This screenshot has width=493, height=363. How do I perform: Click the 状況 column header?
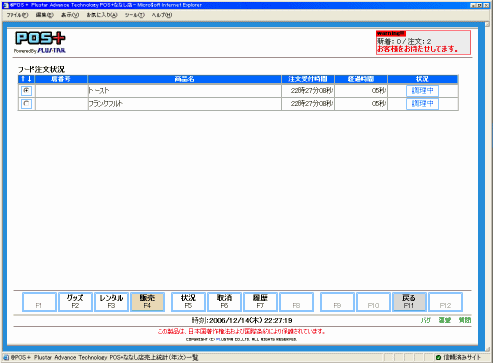[423, 79]
